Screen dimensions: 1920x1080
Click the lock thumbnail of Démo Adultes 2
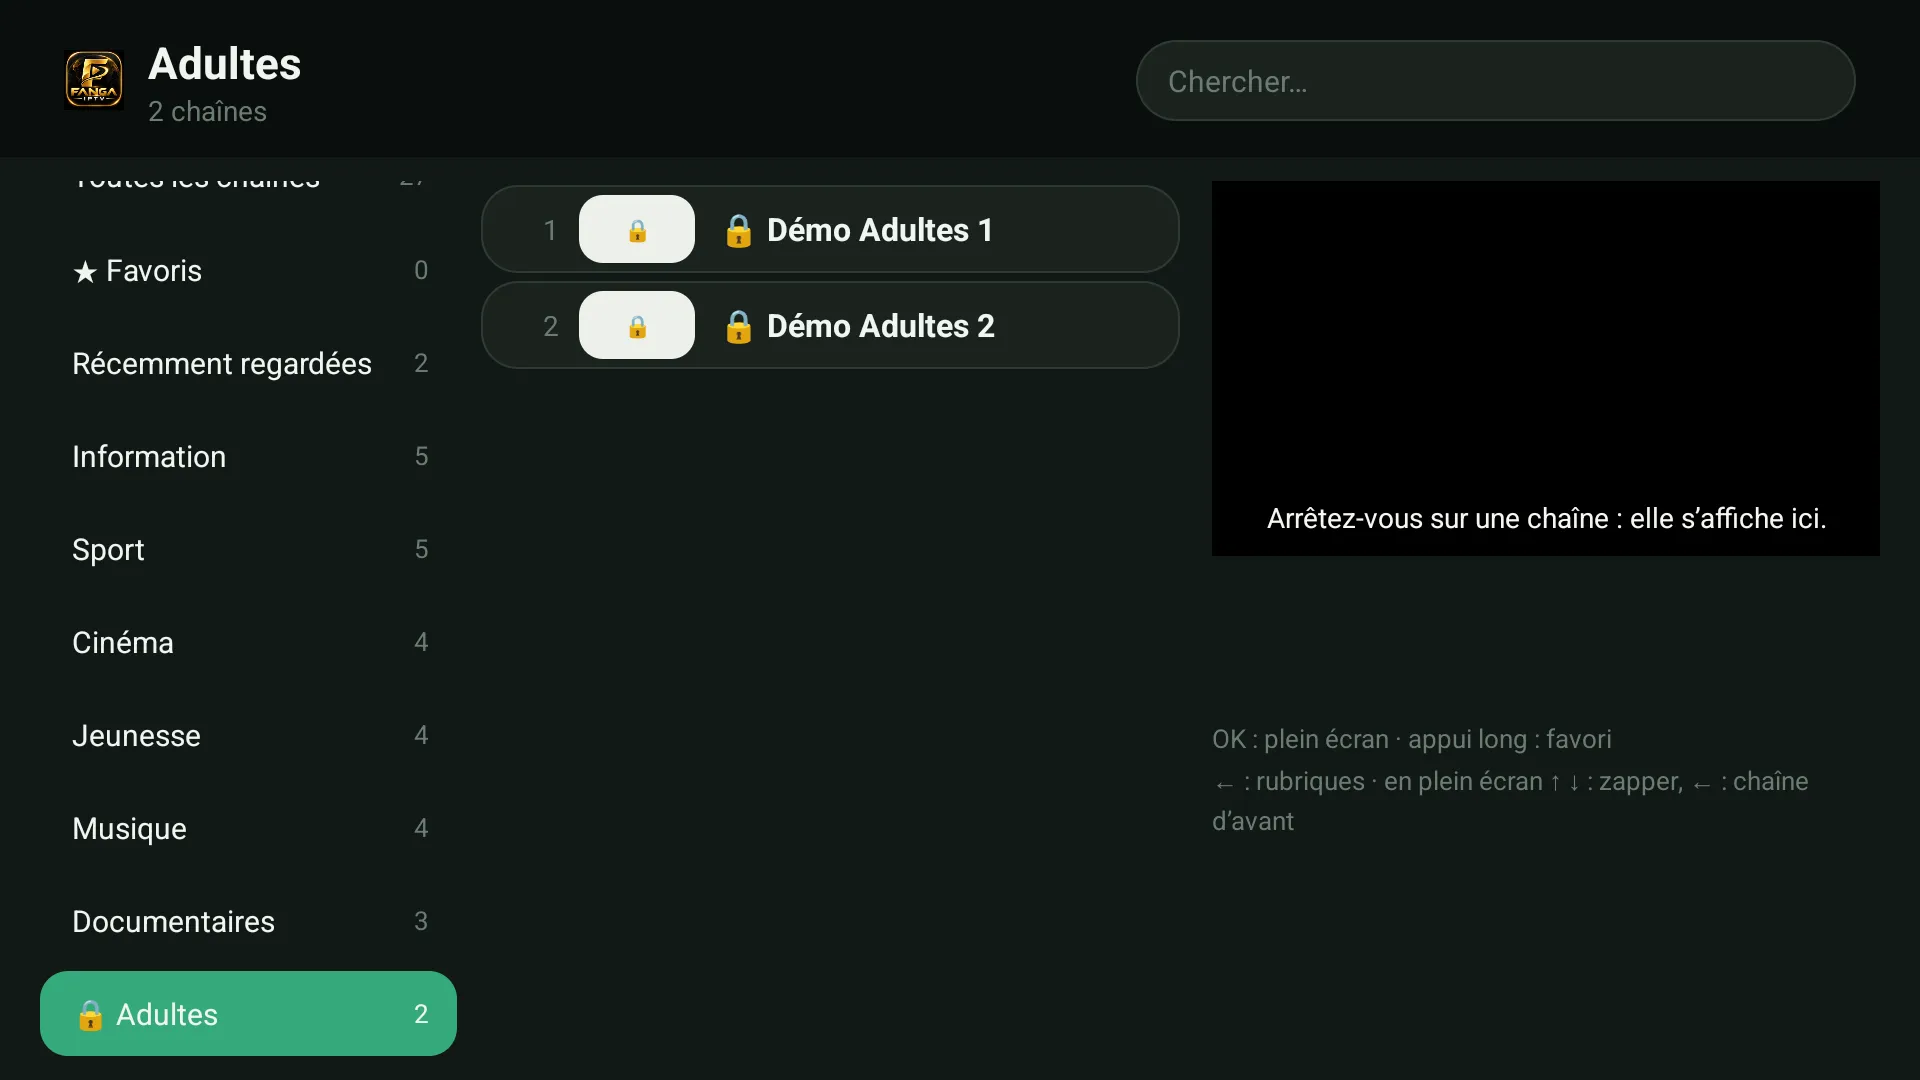637,325
